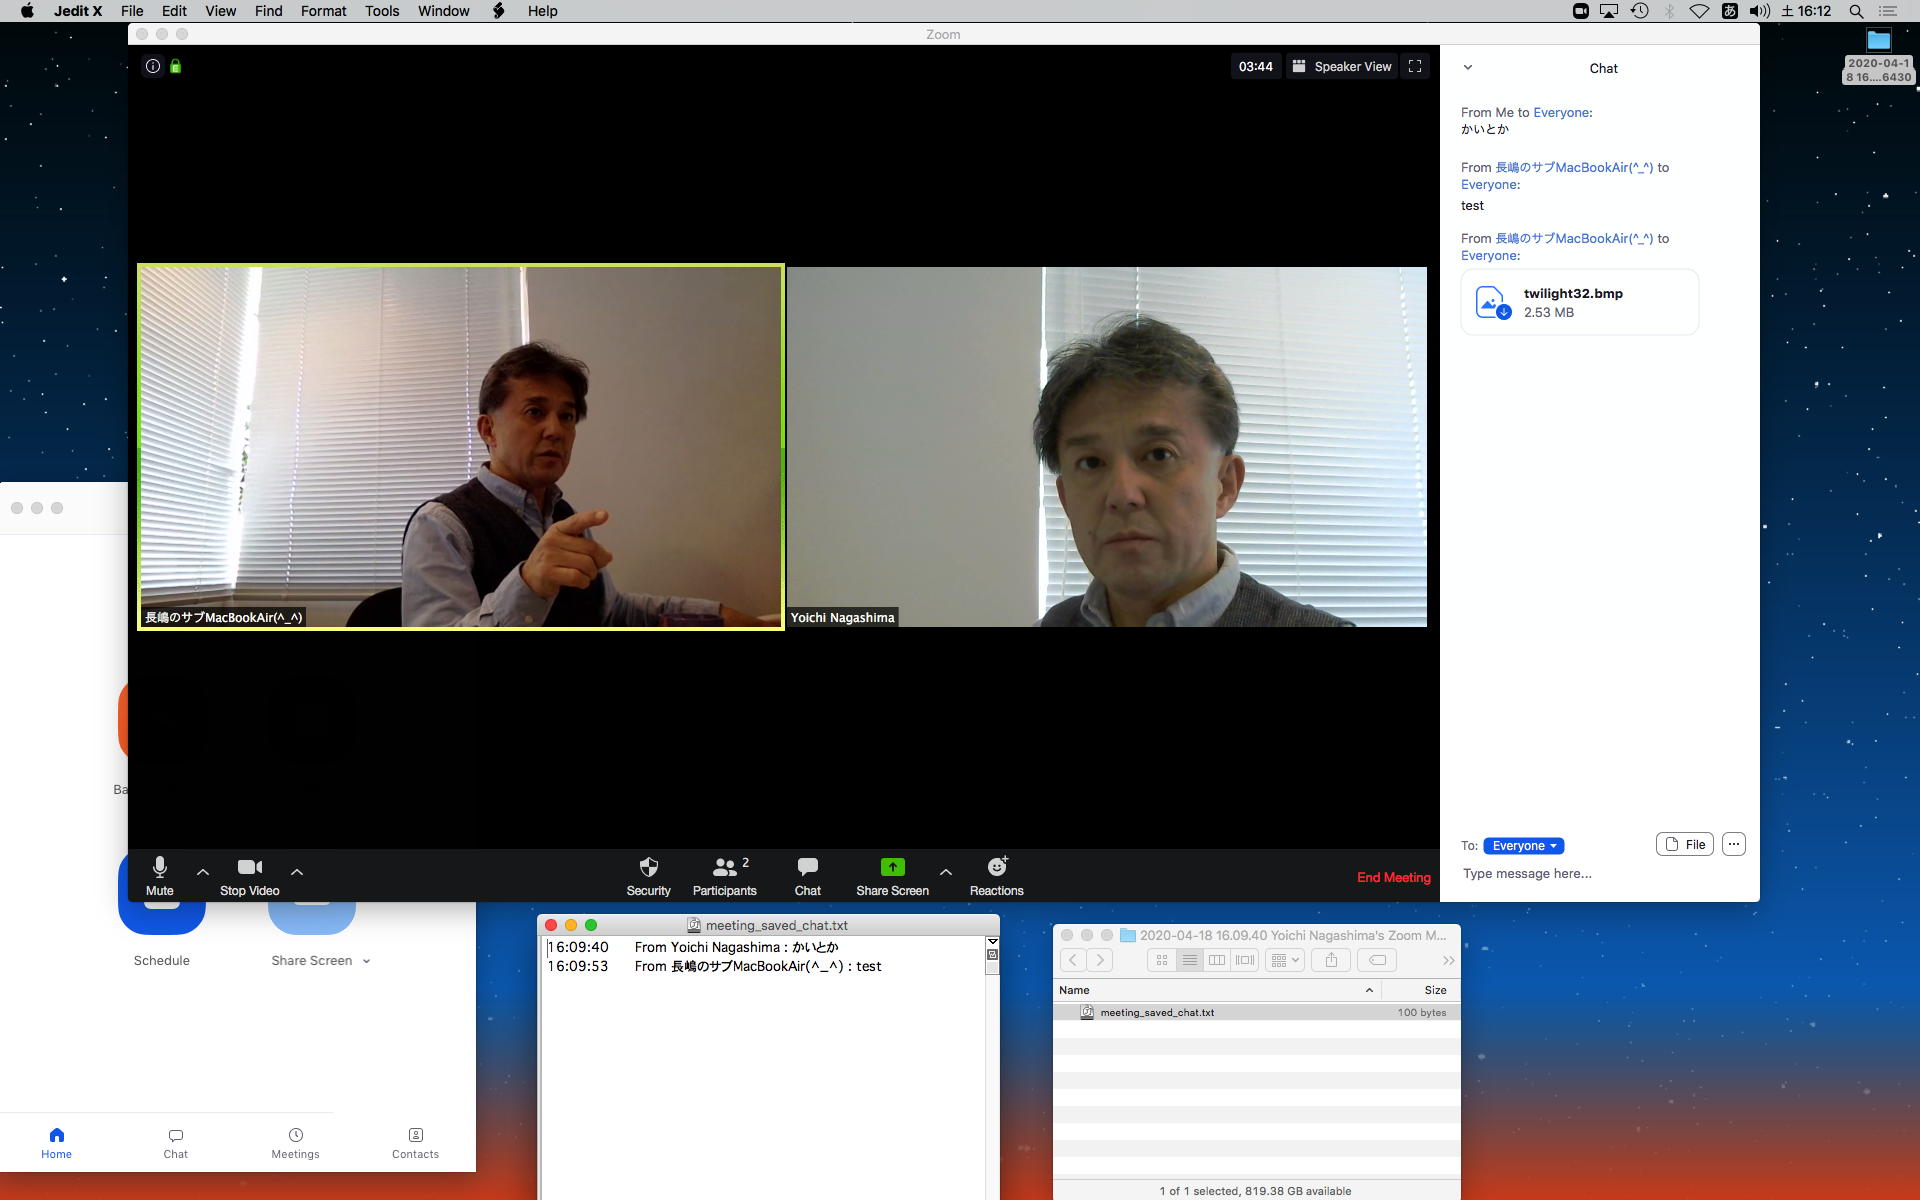Click the Jedit window vertical scrollbar arrow
1920x1200 pixels.
coord(992,942)
